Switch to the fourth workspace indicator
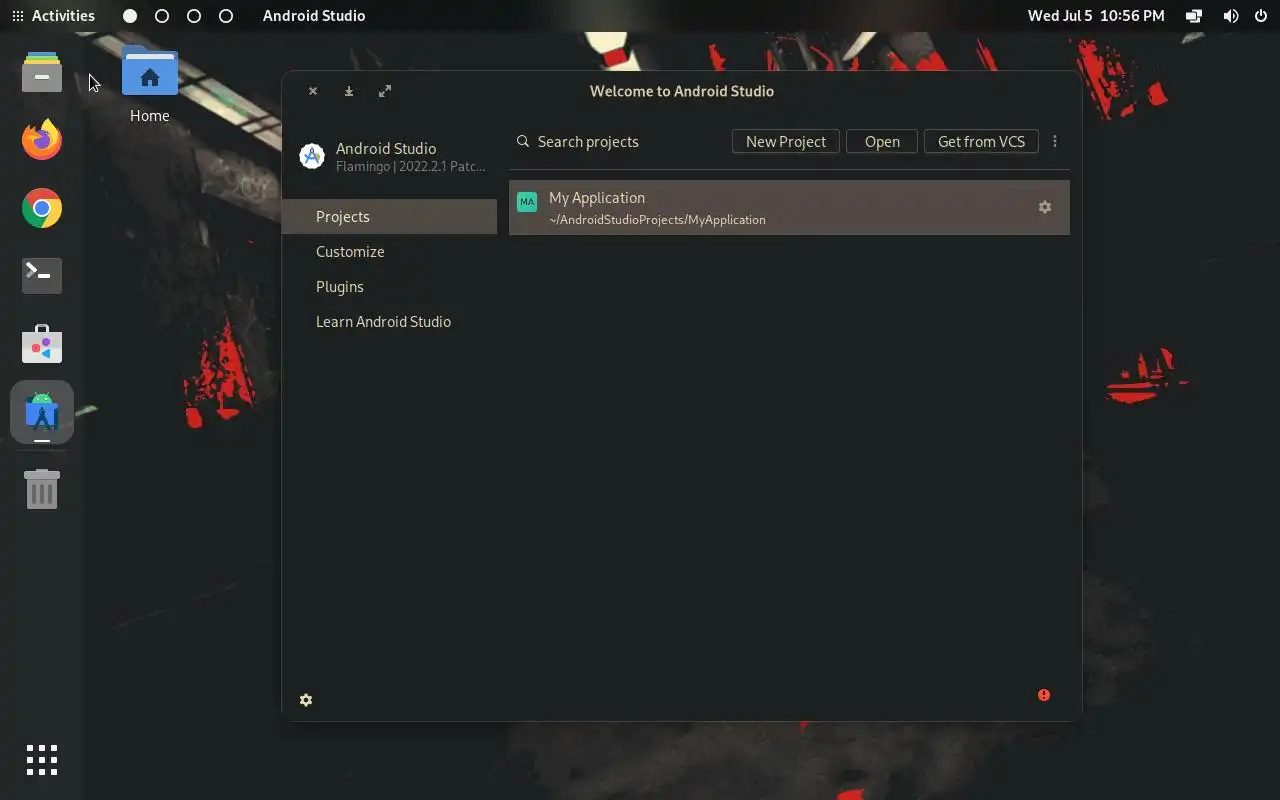This screenshot has height=800, width=1280. tap(226, 16)
